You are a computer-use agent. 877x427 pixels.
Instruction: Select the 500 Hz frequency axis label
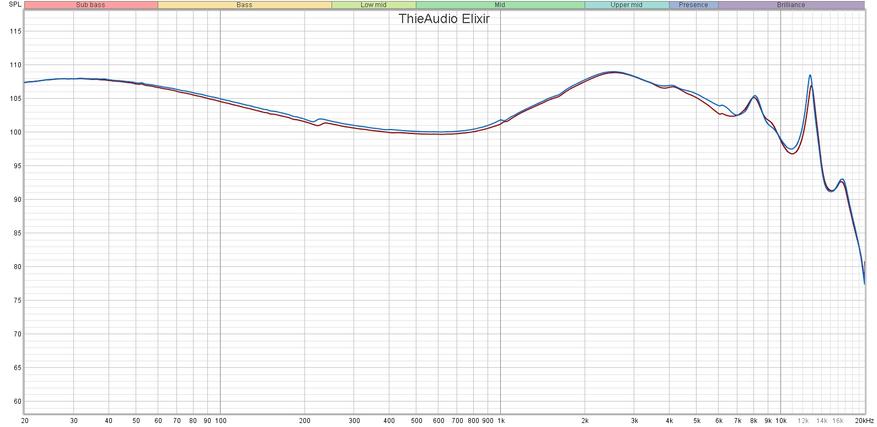(416, 421)
